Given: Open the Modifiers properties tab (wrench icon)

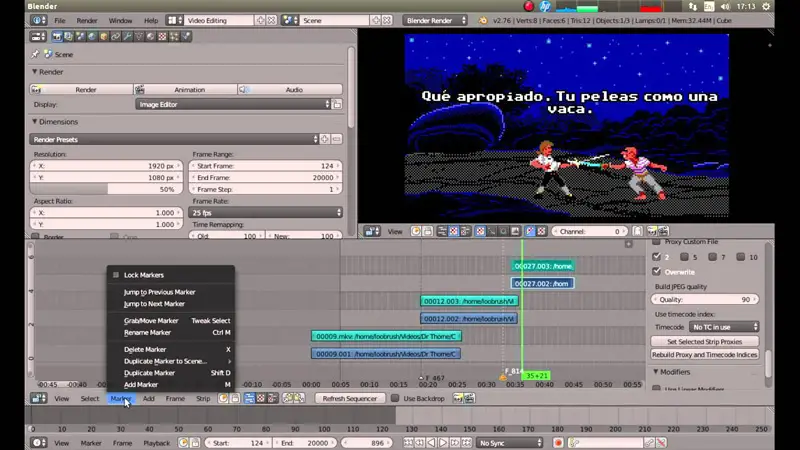Looking at the screenshot, I should (x=128, y=37).
